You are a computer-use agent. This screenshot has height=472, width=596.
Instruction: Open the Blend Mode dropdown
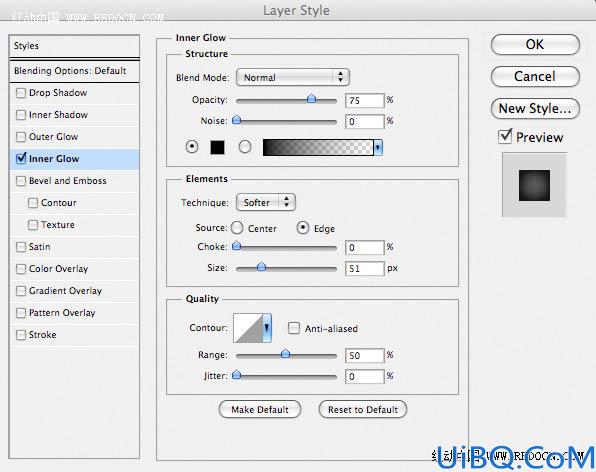[293, 78]
